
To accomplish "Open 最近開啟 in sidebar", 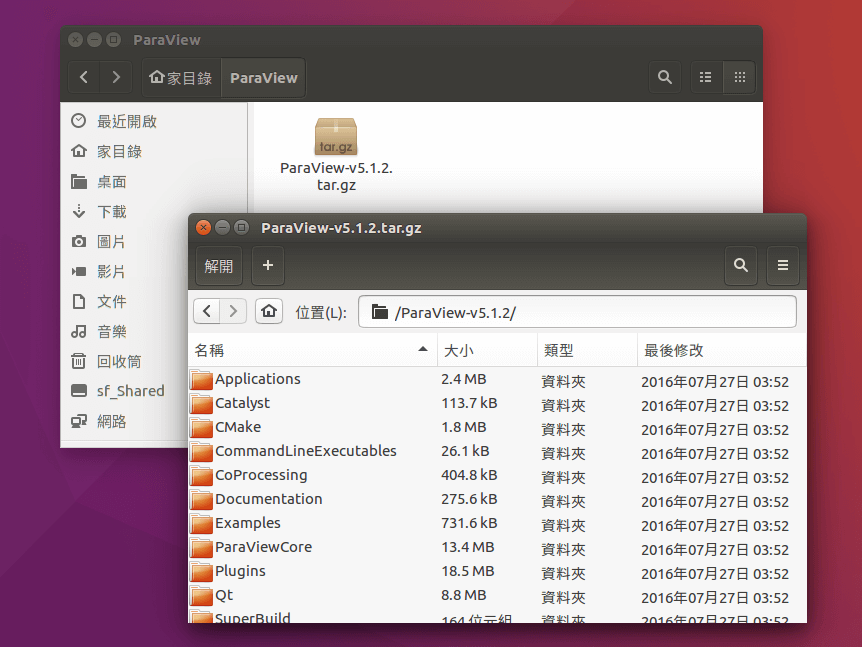I will point(126,121).
